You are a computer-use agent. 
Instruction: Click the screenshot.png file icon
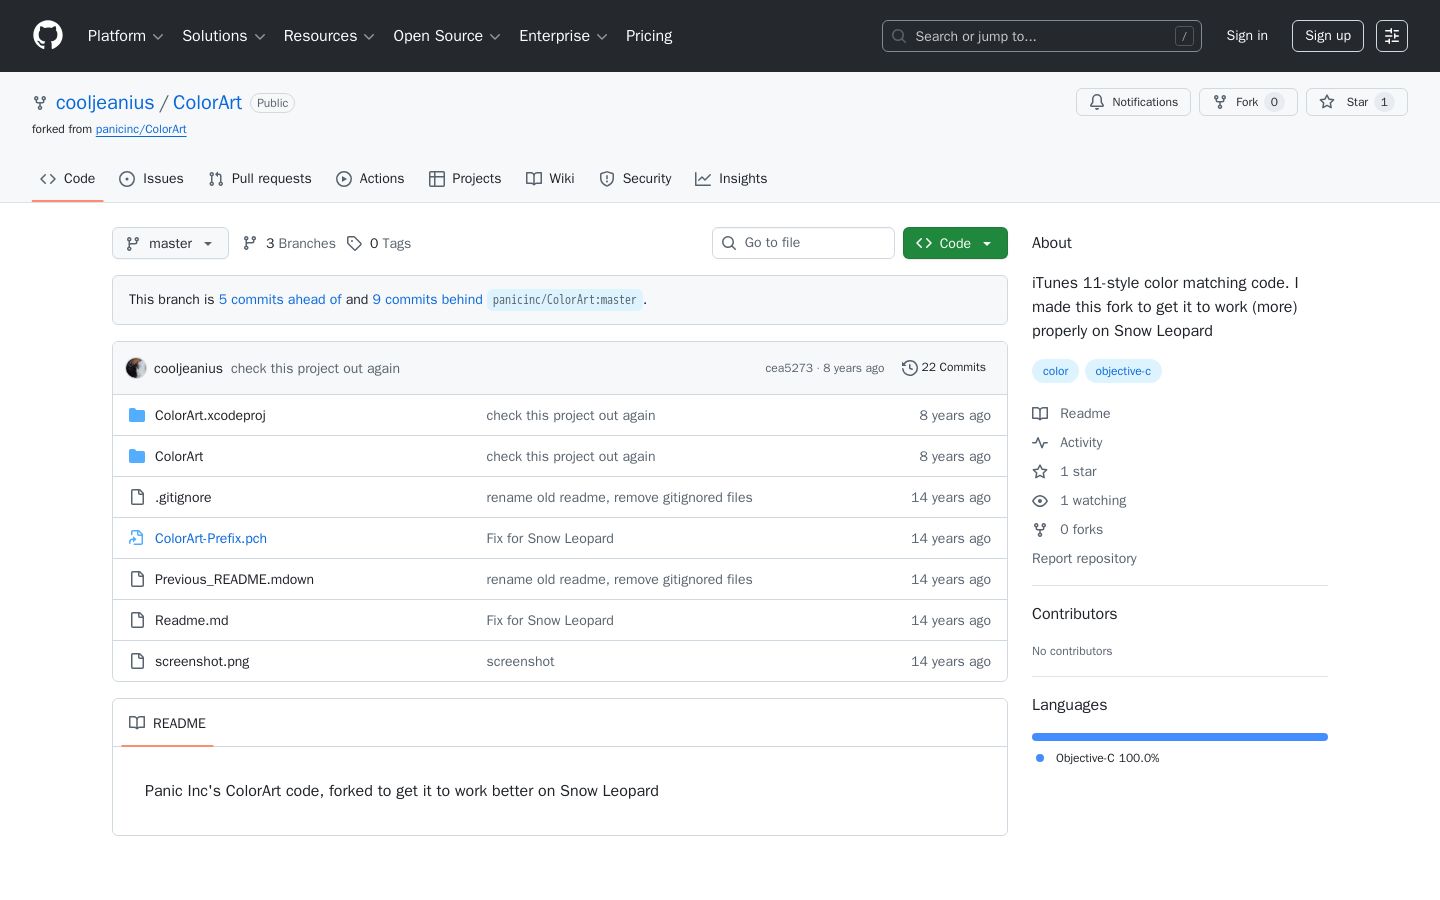pos(137,661)
